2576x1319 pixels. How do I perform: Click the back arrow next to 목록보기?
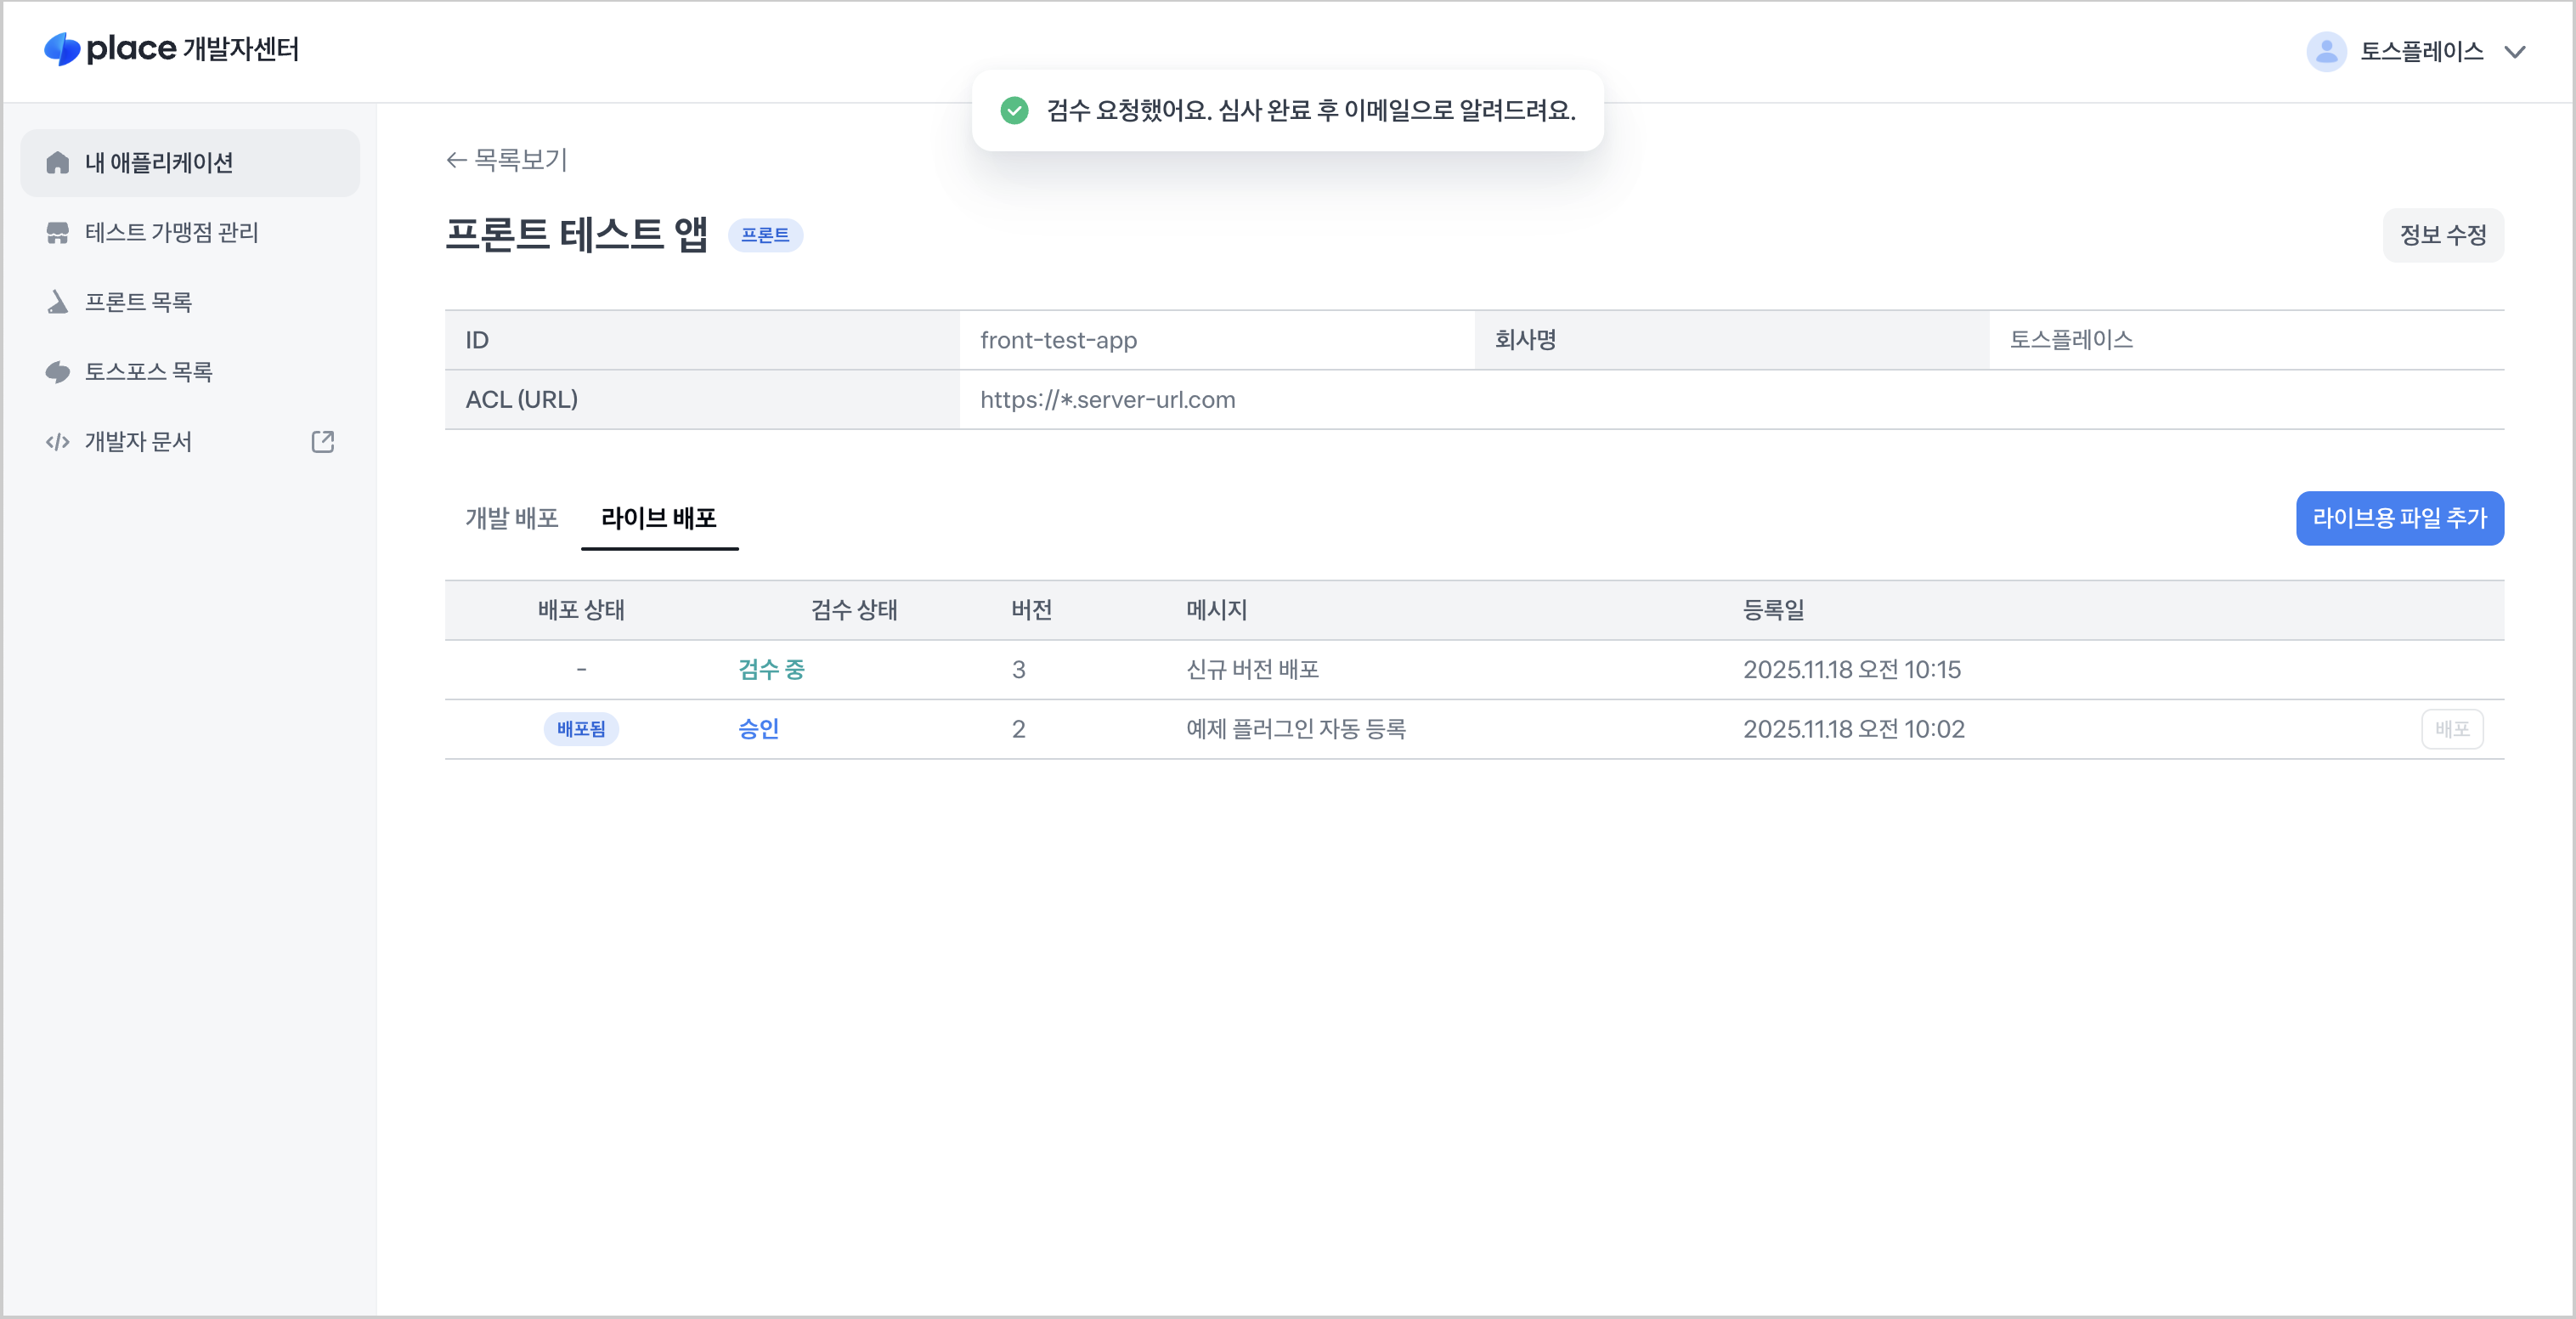point(455,159)
